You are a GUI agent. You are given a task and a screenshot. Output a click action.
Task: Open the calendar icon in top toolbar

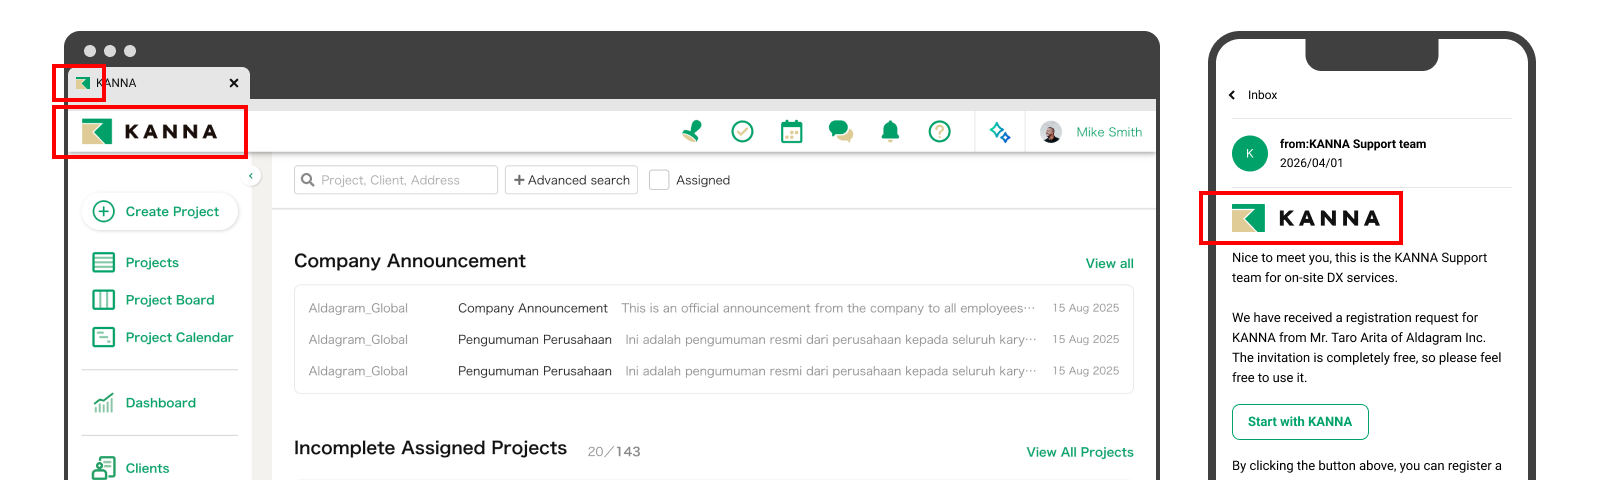(x=791, y=131)
